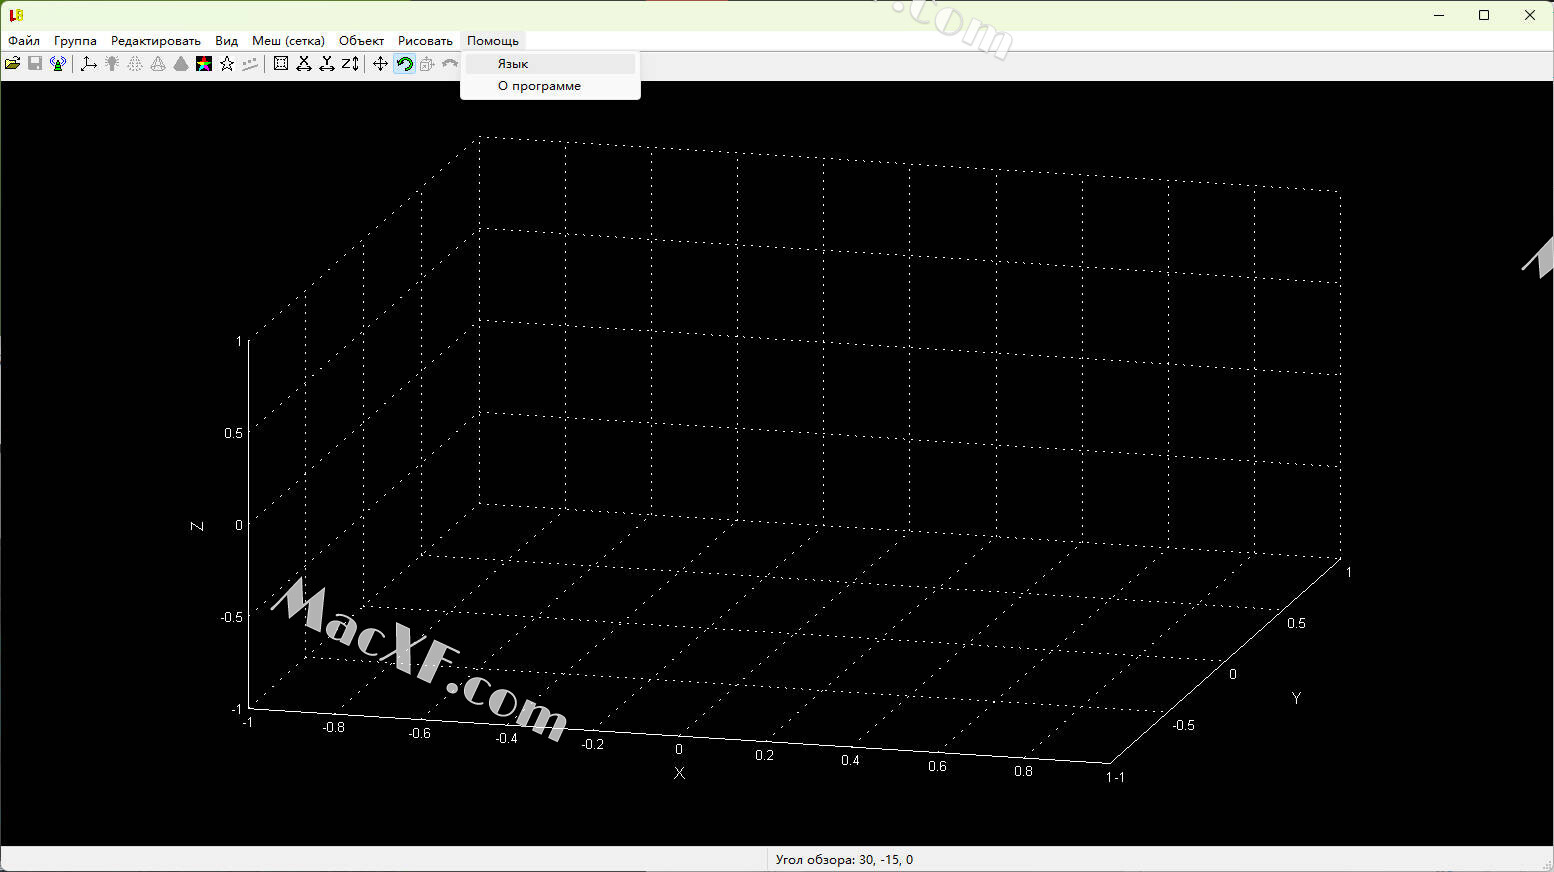Click the save floppy disk icon
The image size is (1554, 872).
click(x=35, y=64)
